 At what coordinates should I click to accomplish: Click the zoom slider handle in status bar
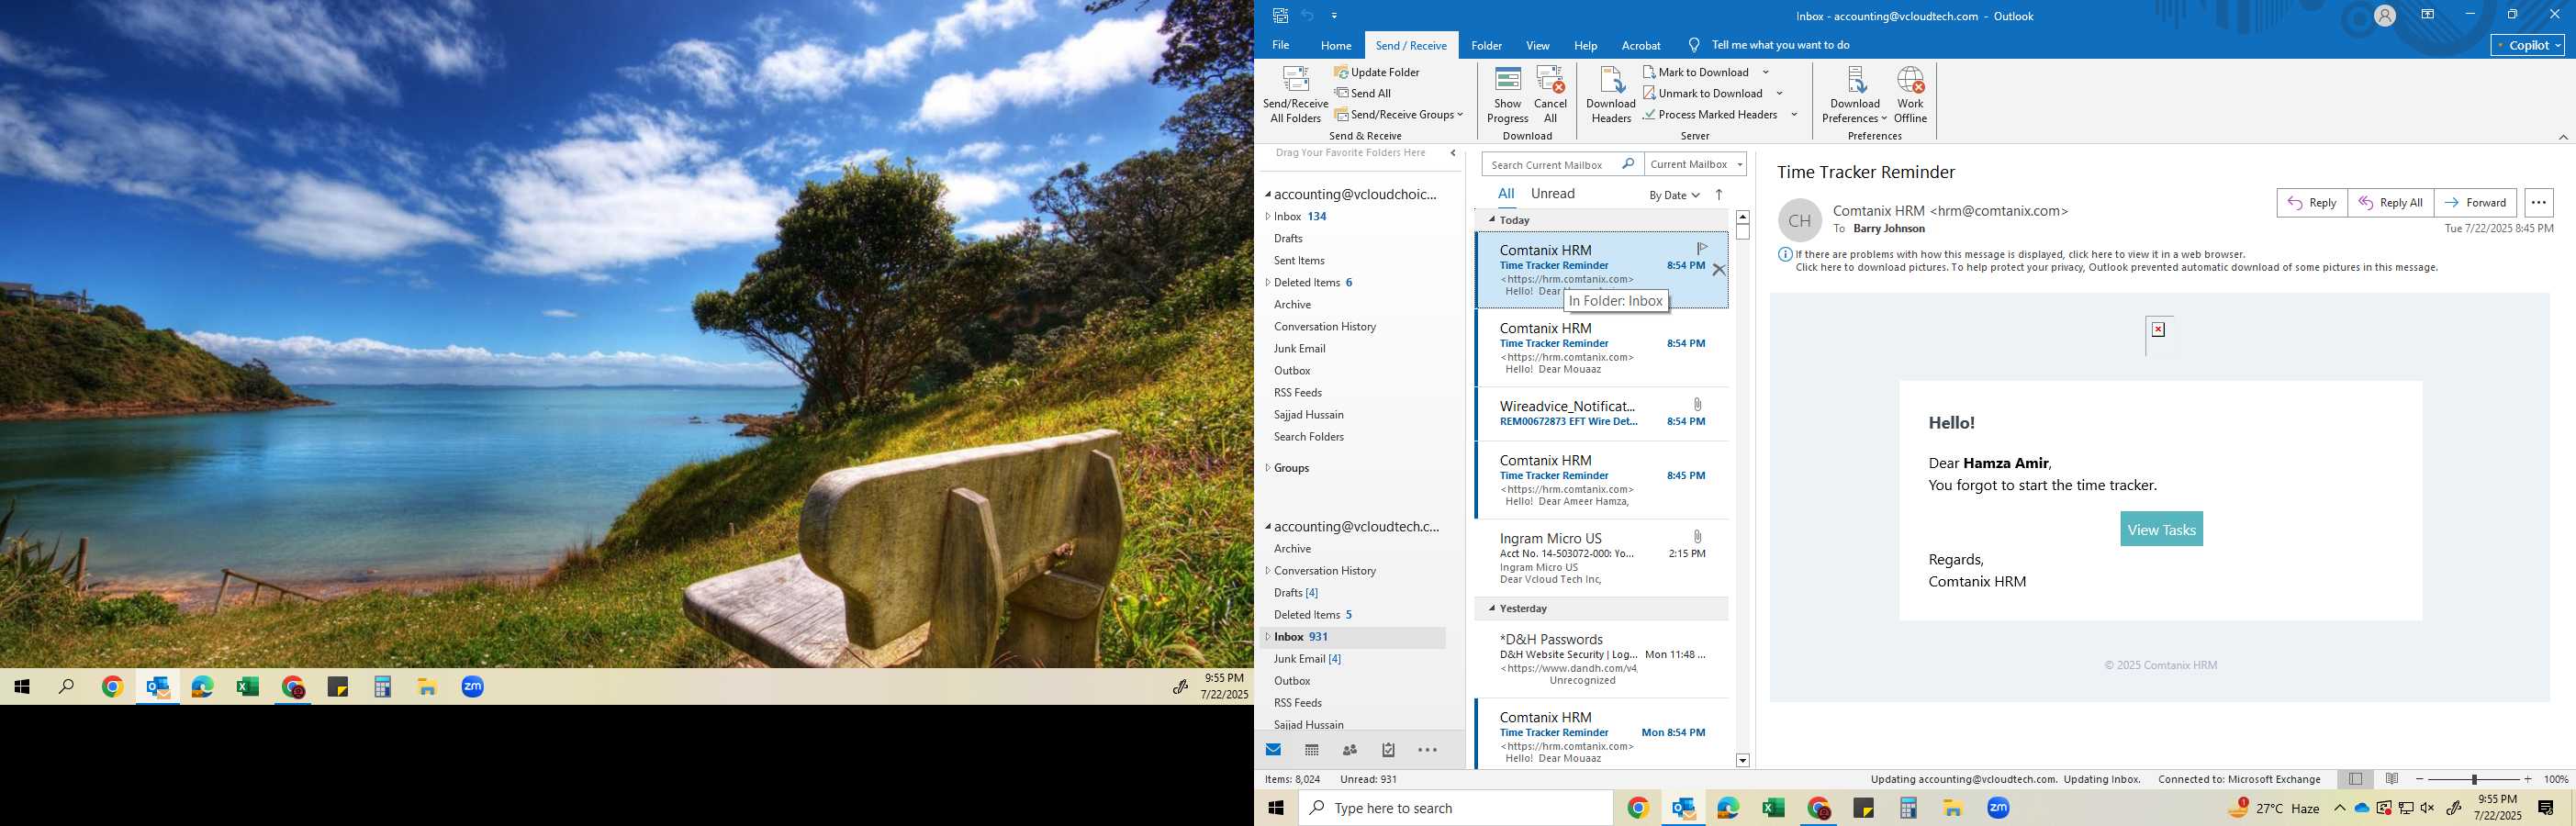[x=2474, y=779]
